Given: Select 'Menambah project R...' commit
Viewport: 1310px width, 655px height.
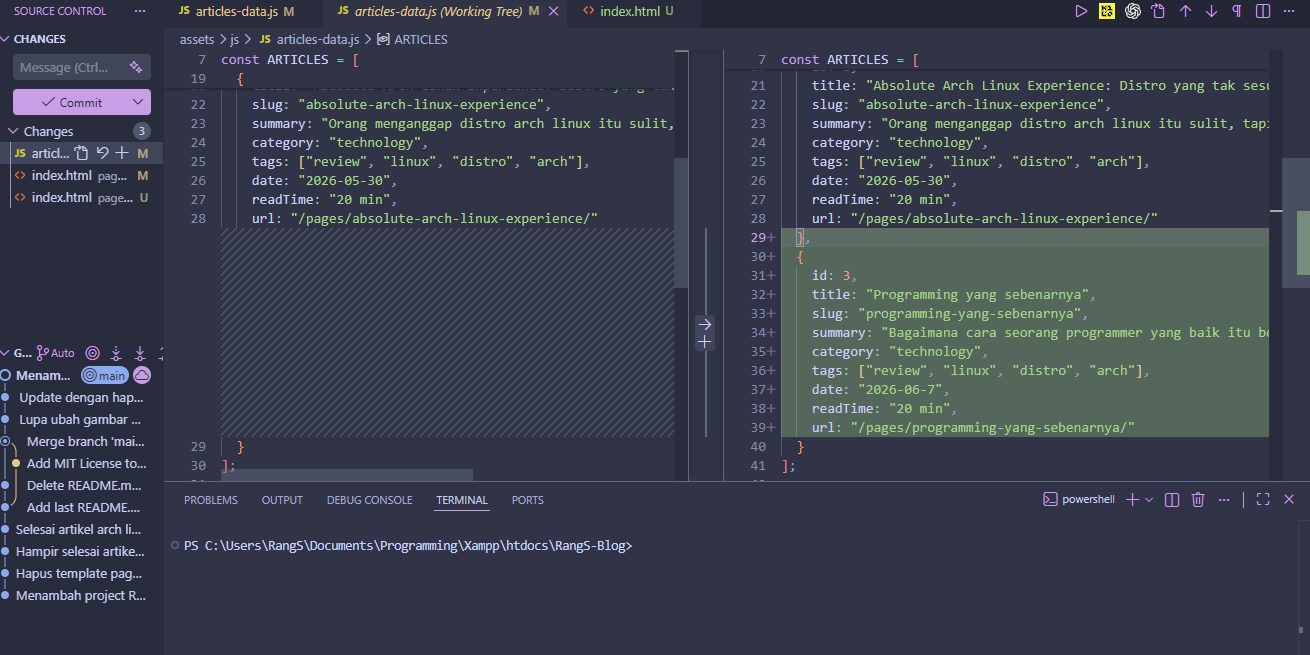Looking at the screenshot, I should [82, 595].
